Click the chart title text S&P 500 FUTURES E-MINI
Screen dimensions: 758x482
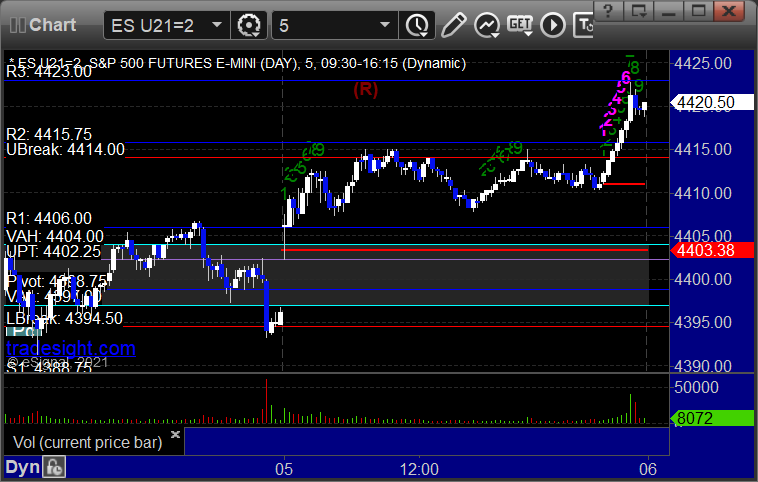[173, 63]
